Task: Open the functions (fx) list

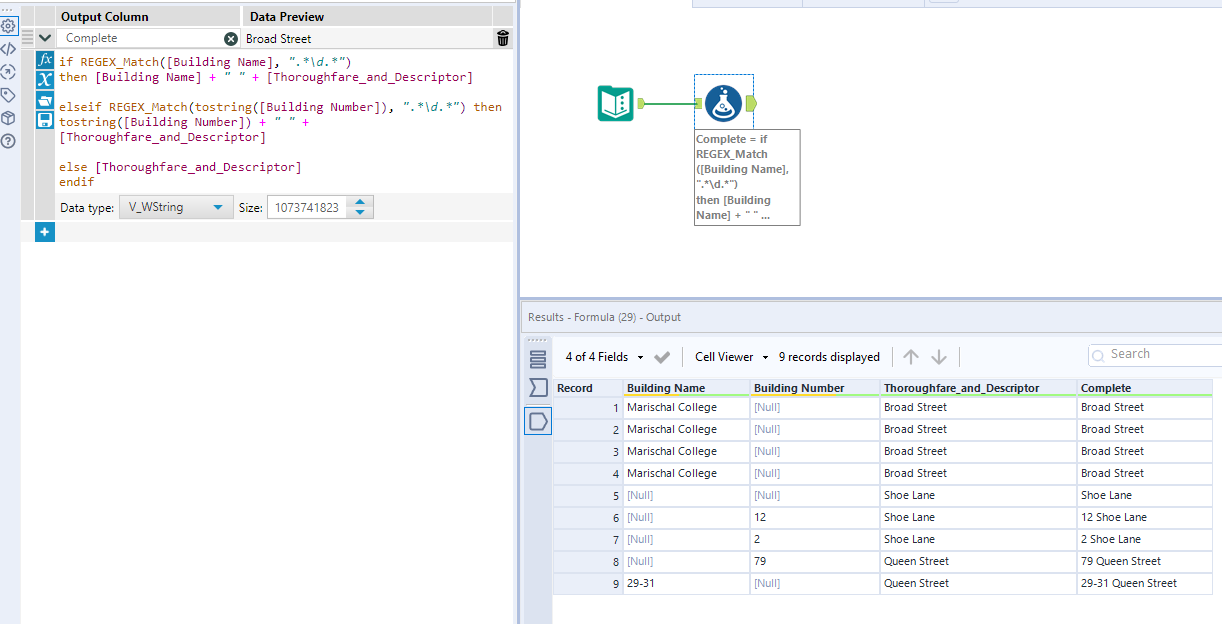Action: coord(44,60)
